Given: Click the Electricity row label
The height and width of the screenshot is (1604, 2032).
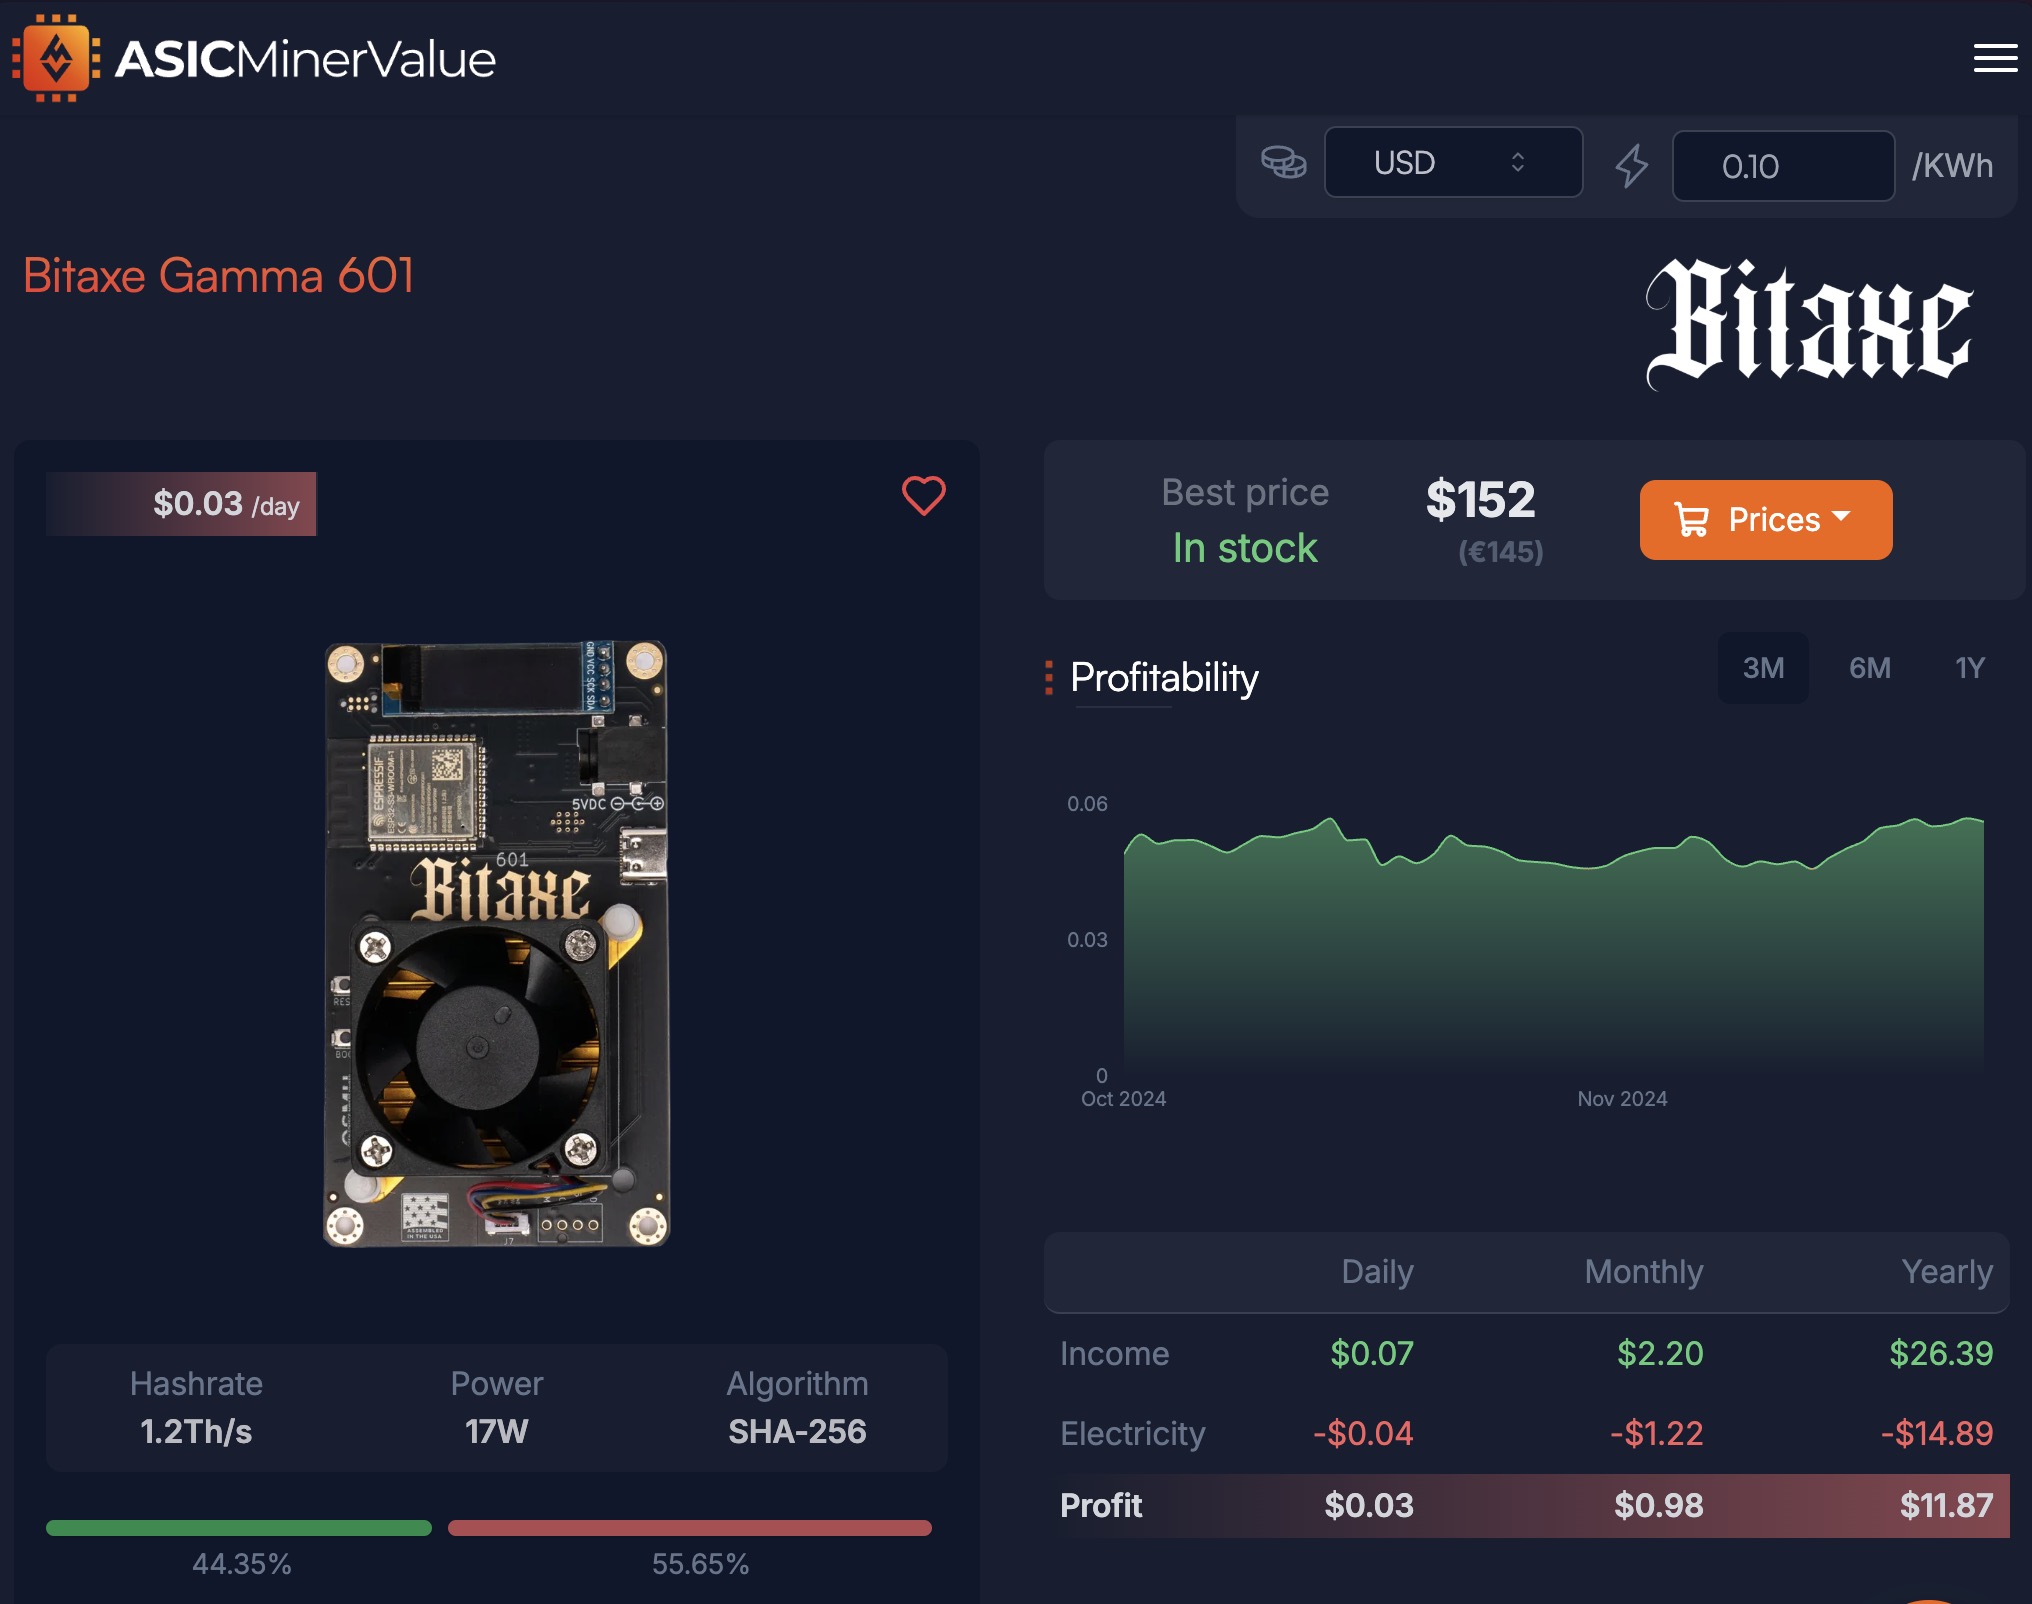Looking at the screenshot, I should pyautogui.click(x=1133, y=1433).
